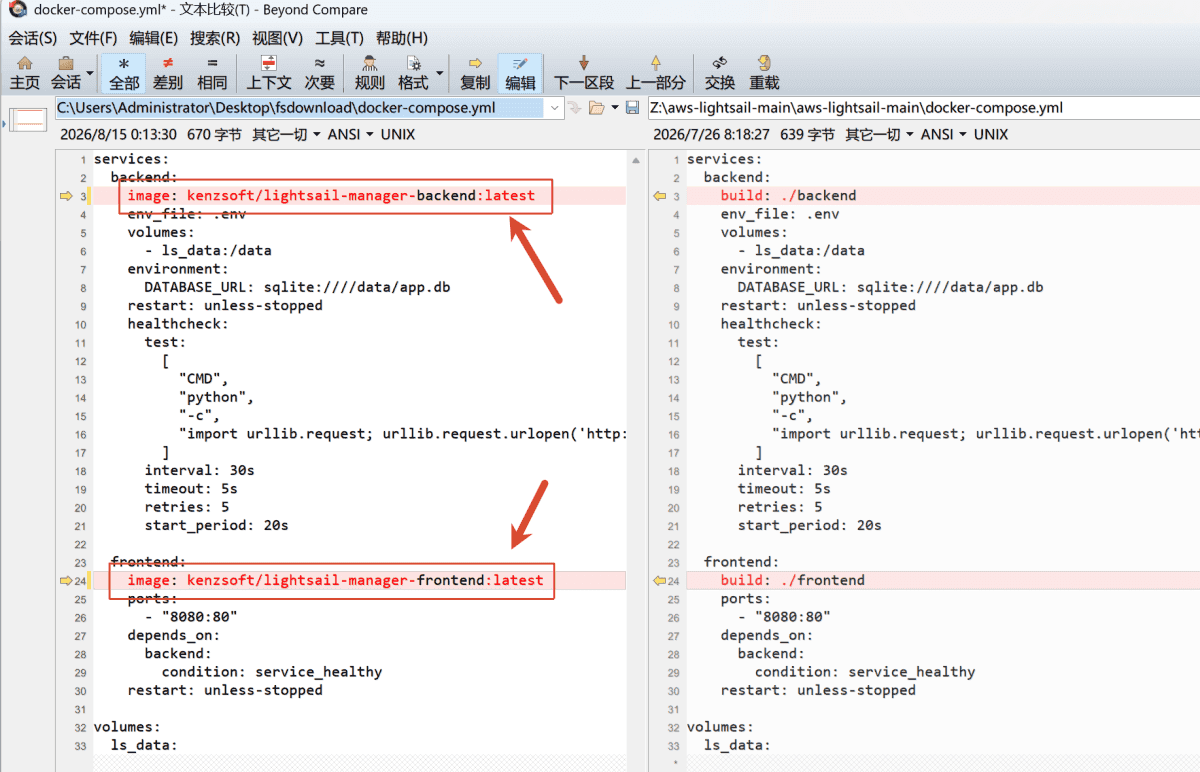The height and width of the screenshot is (772, 1200).
Task: Click left pane 'interval: 30s' line
Action: (199, 470)
